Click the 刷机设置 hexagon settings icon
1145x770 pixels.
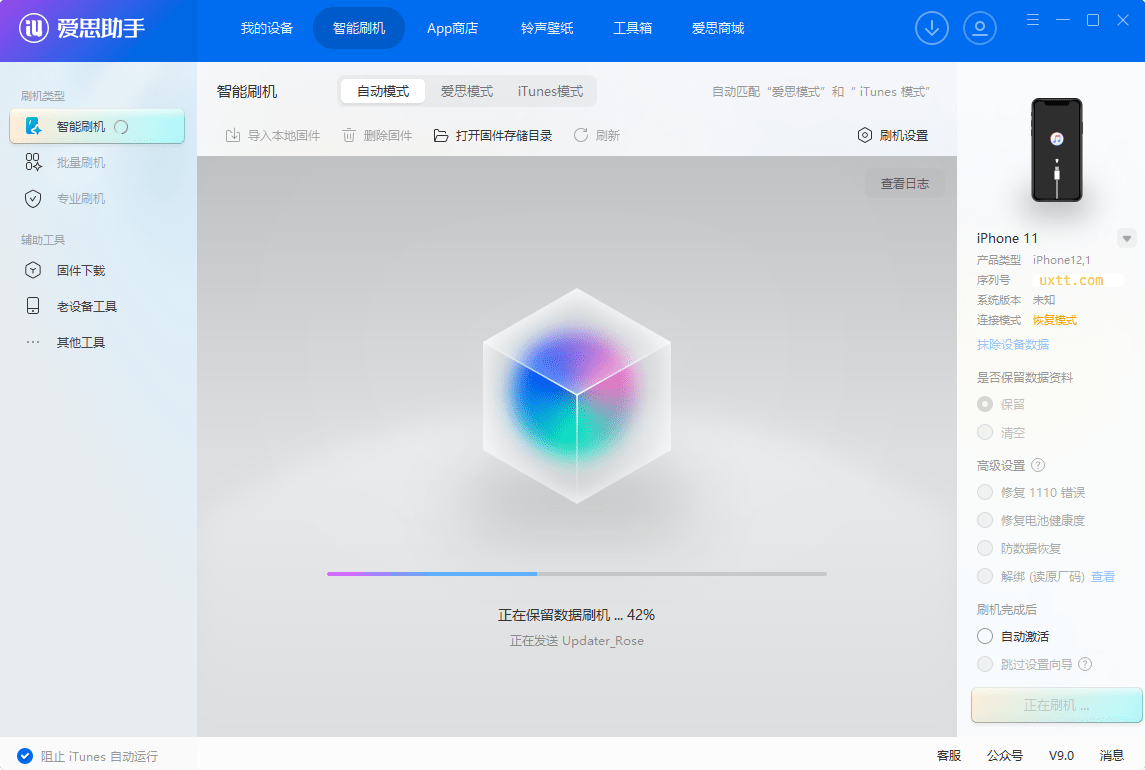[865, 135]
